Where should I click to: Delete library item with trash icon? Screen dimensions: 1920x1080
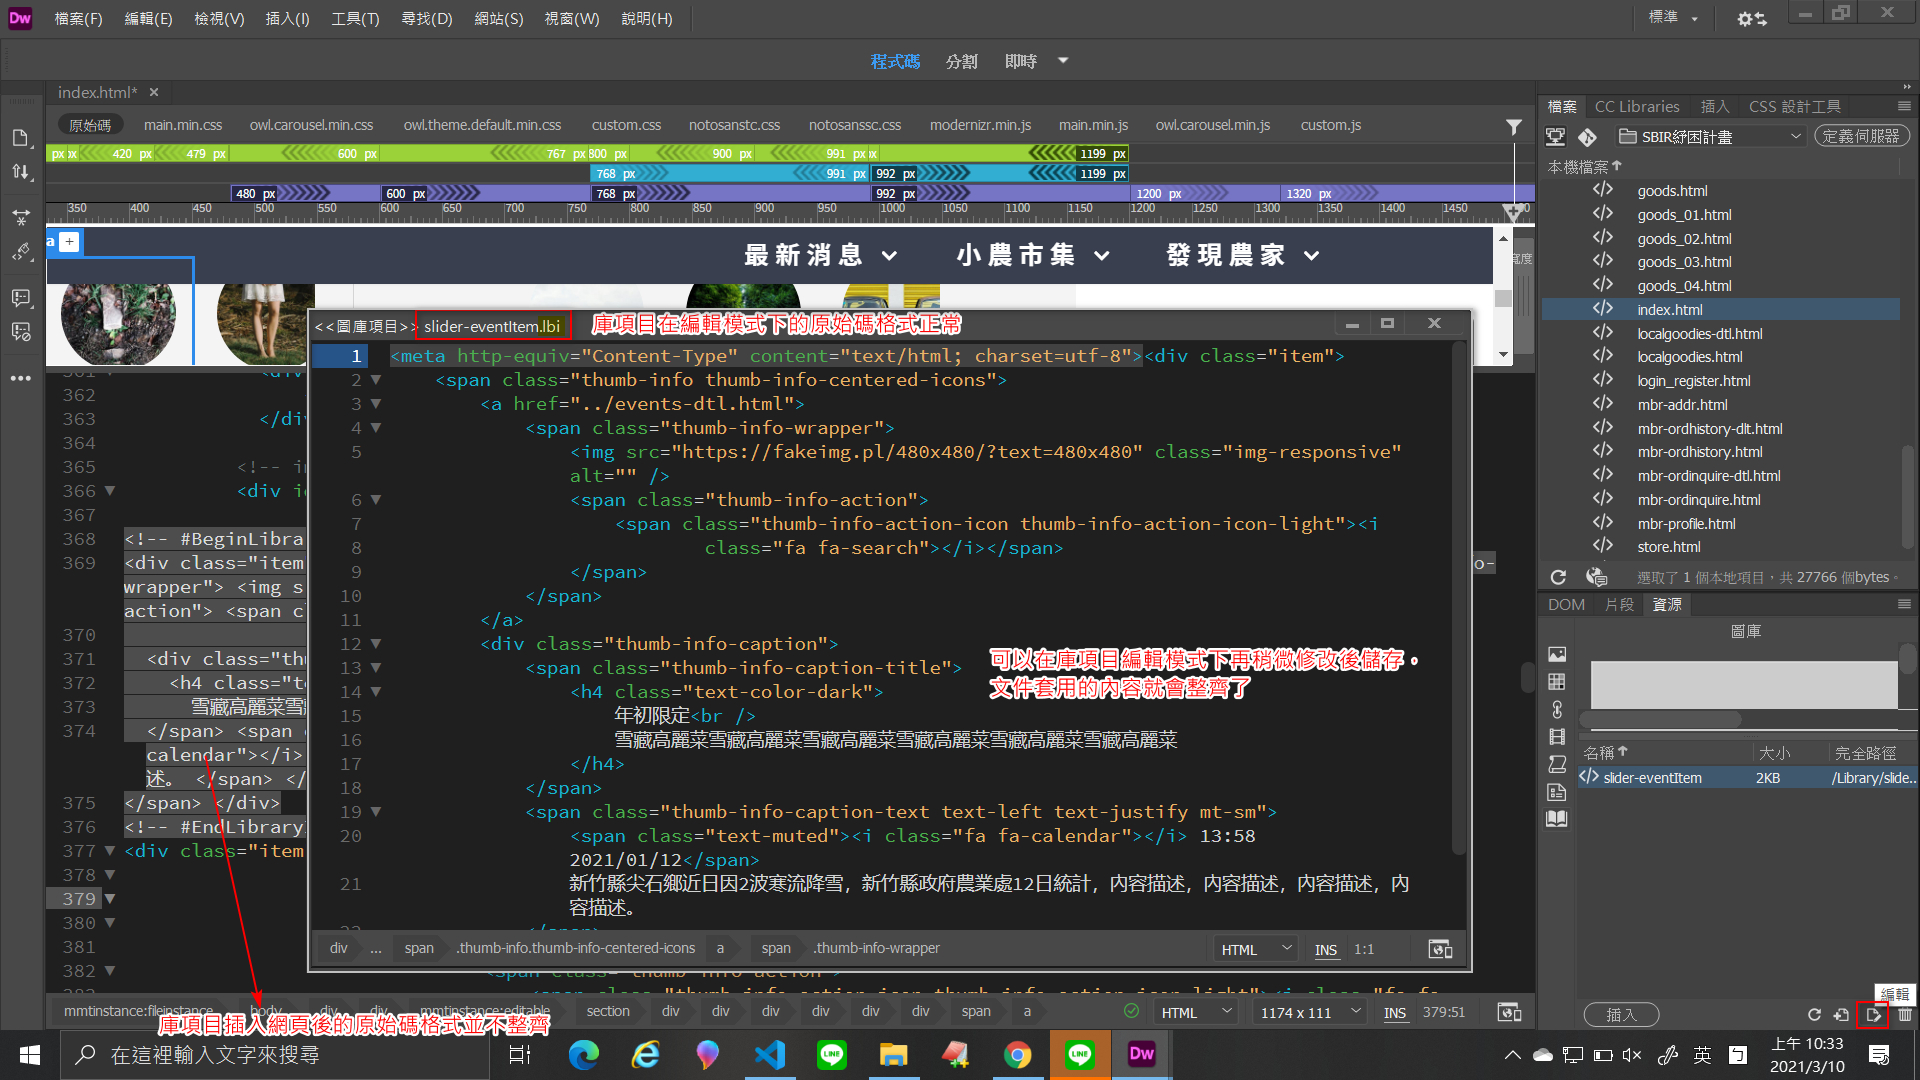coord(1905,1015)
